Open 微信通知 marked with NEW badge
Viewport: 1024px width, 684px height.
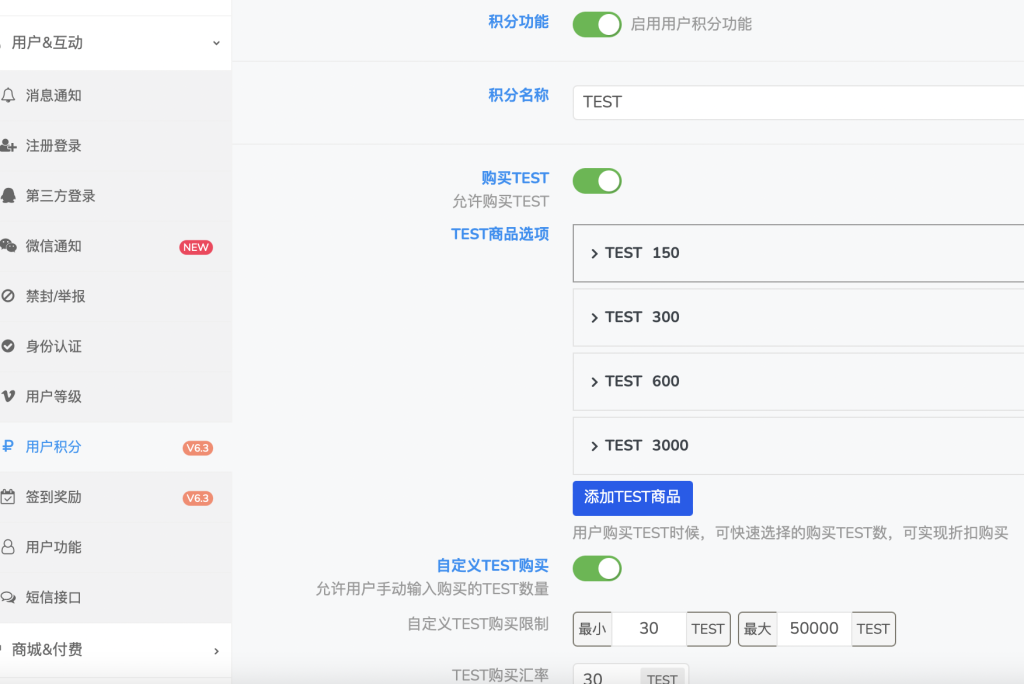[11, 246]
